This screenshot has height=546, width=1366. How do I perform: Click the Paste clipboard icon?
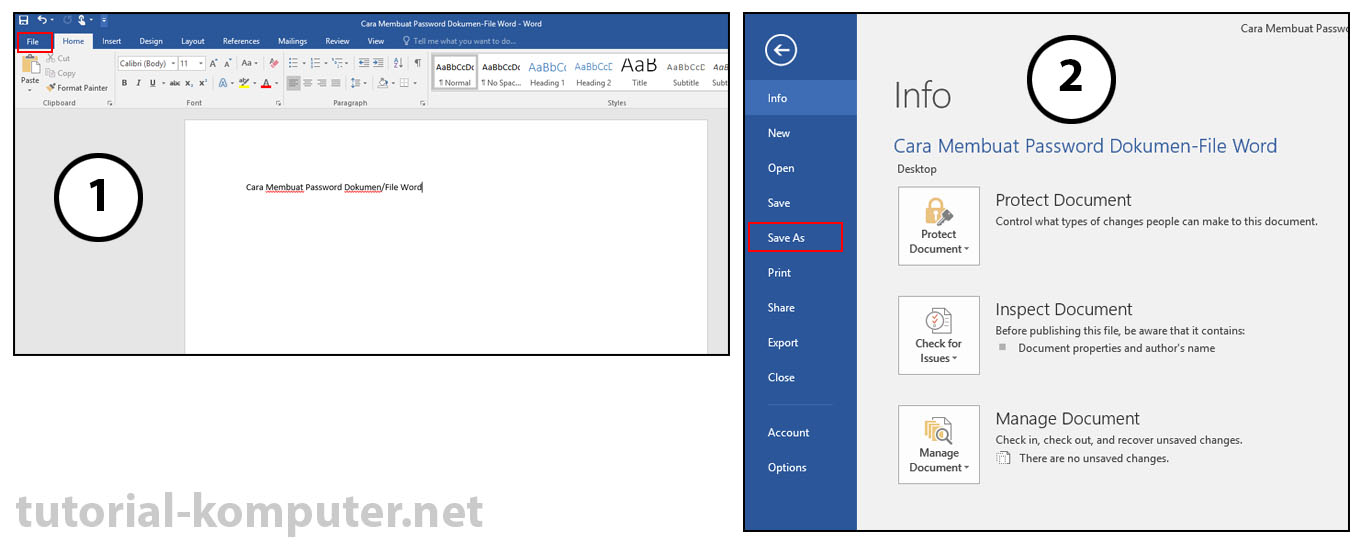point(31,66)
